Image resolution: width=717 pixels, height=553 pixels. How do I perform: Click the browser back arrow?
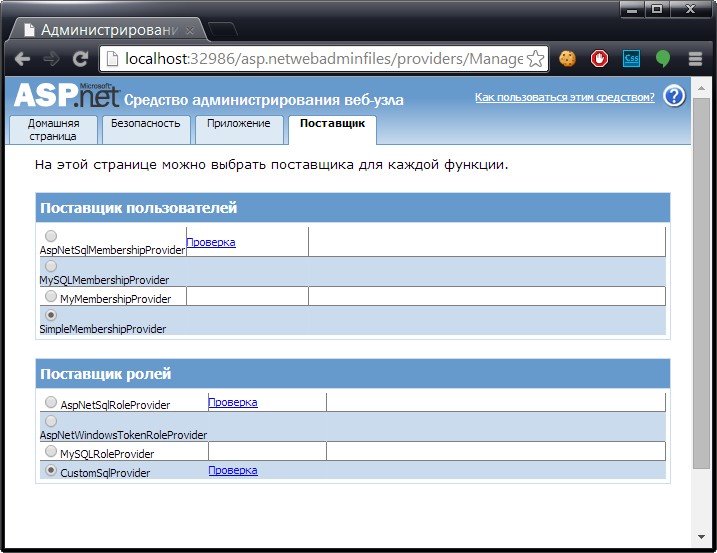22,59
